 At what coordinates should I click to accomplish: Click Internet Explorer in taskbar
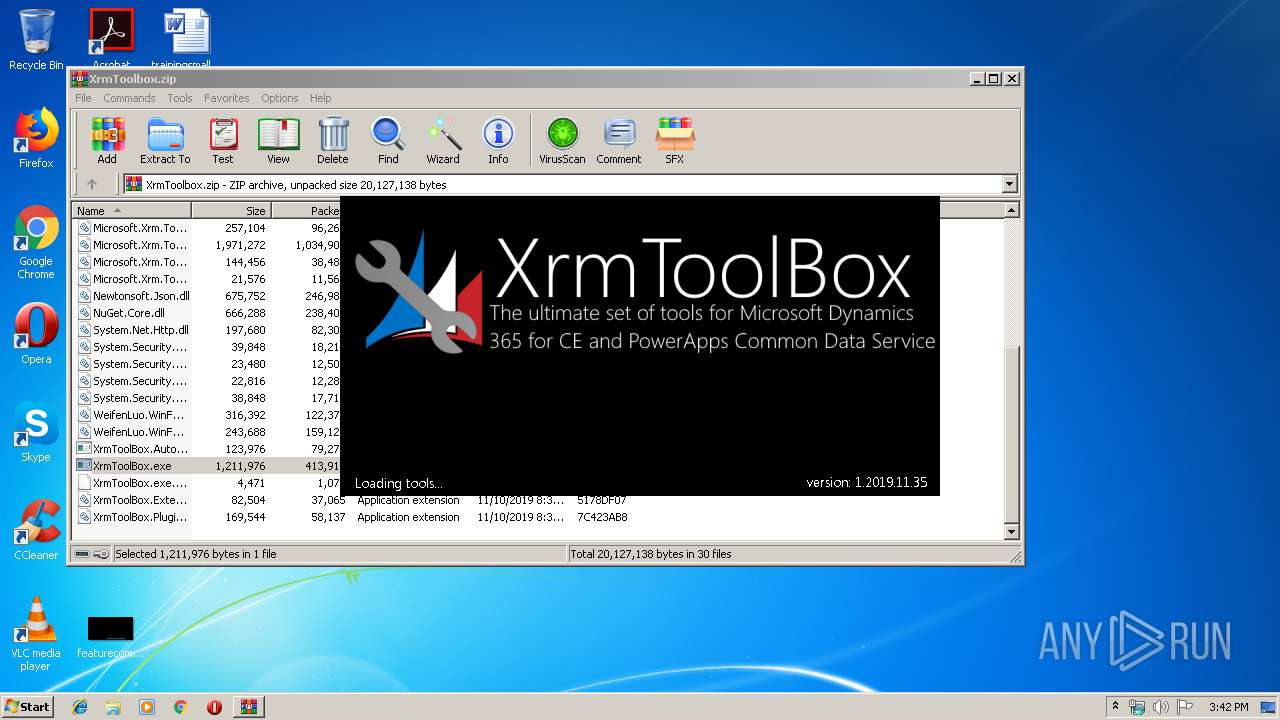80,707
